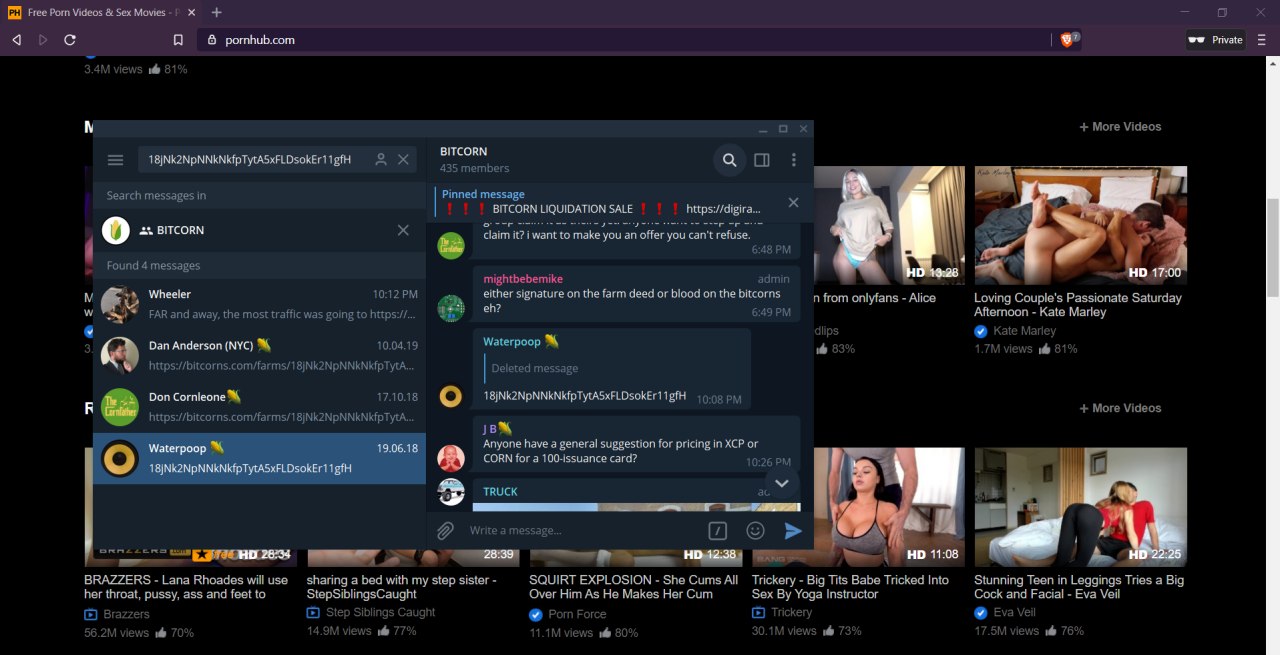Click mightbebemike's avatar in the chat

tap(451, 308)
